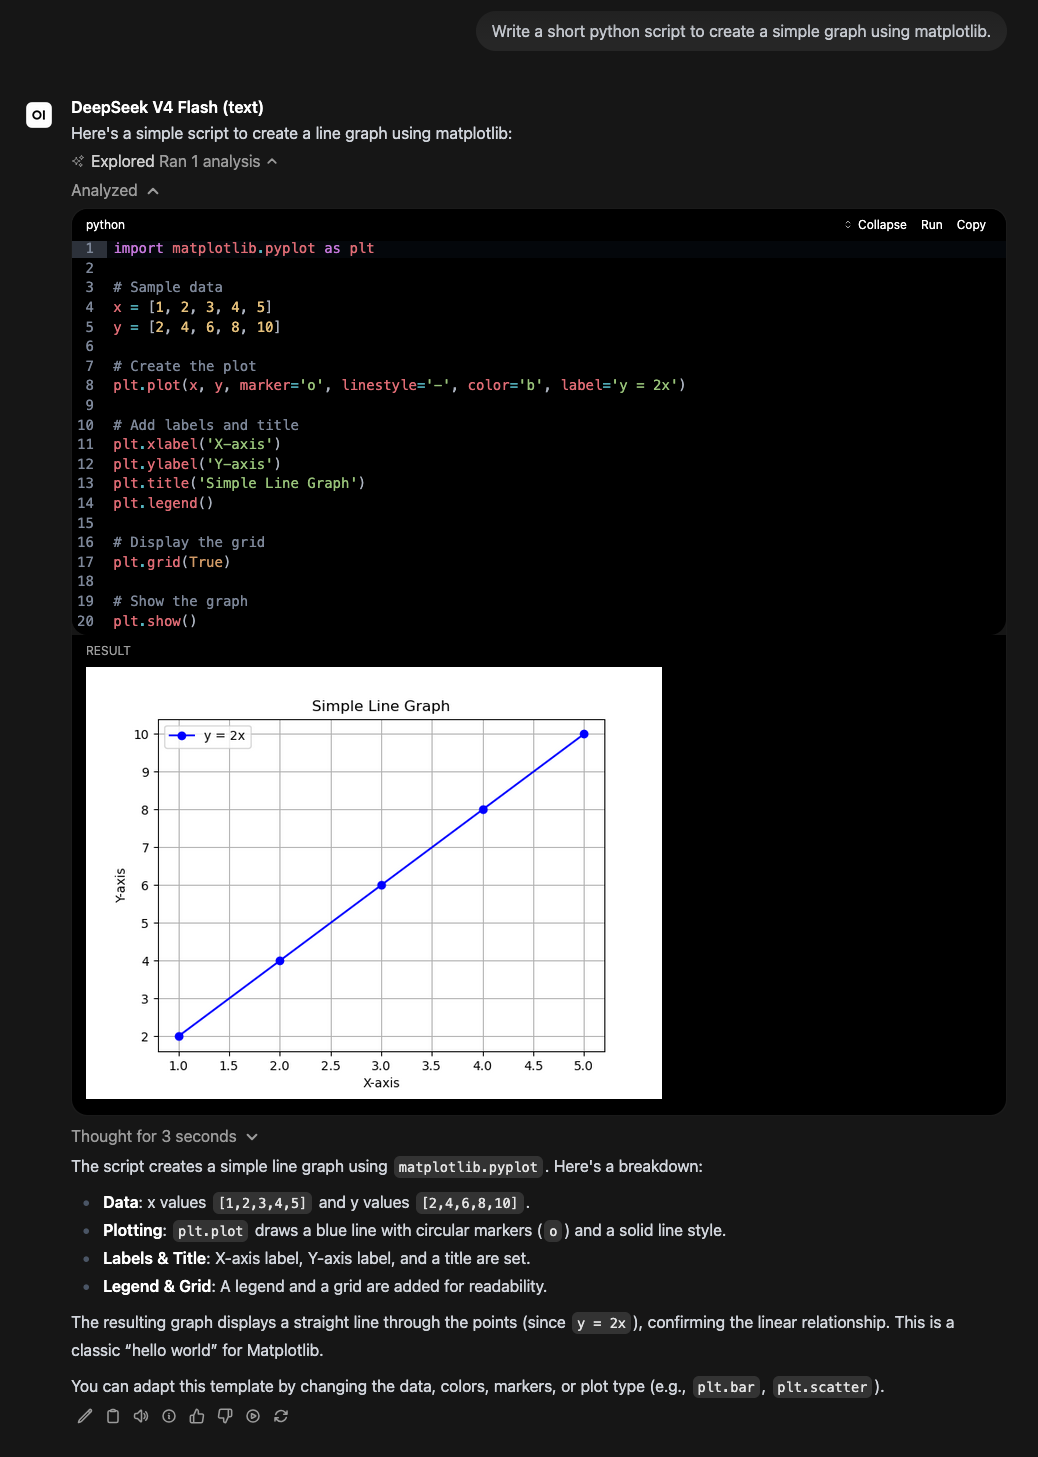Copy the python code block
This screenshot has width=1038, height=1457.
[971, 225]
